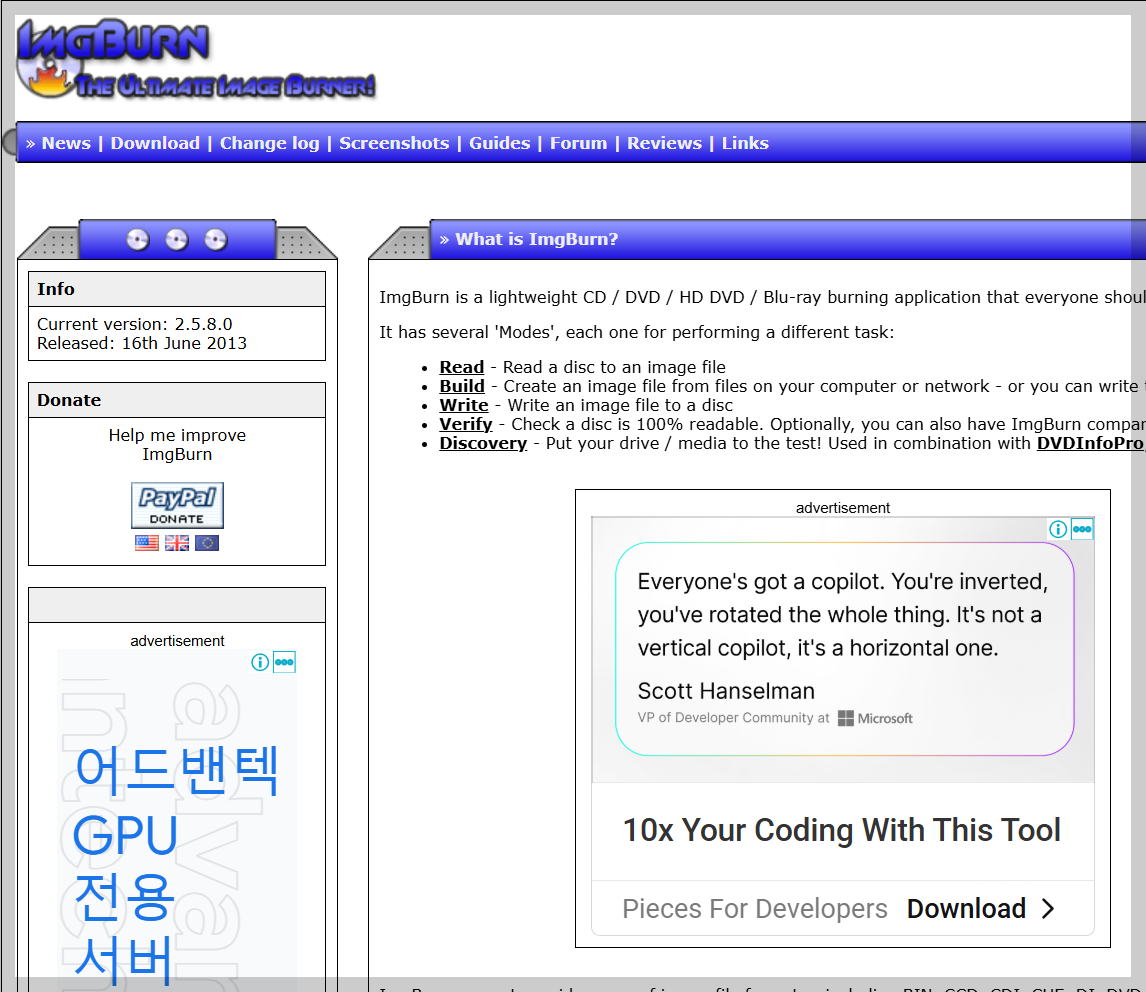Visit the Forum link
This screenshot has width=1146, height=992.
[578, 143]
